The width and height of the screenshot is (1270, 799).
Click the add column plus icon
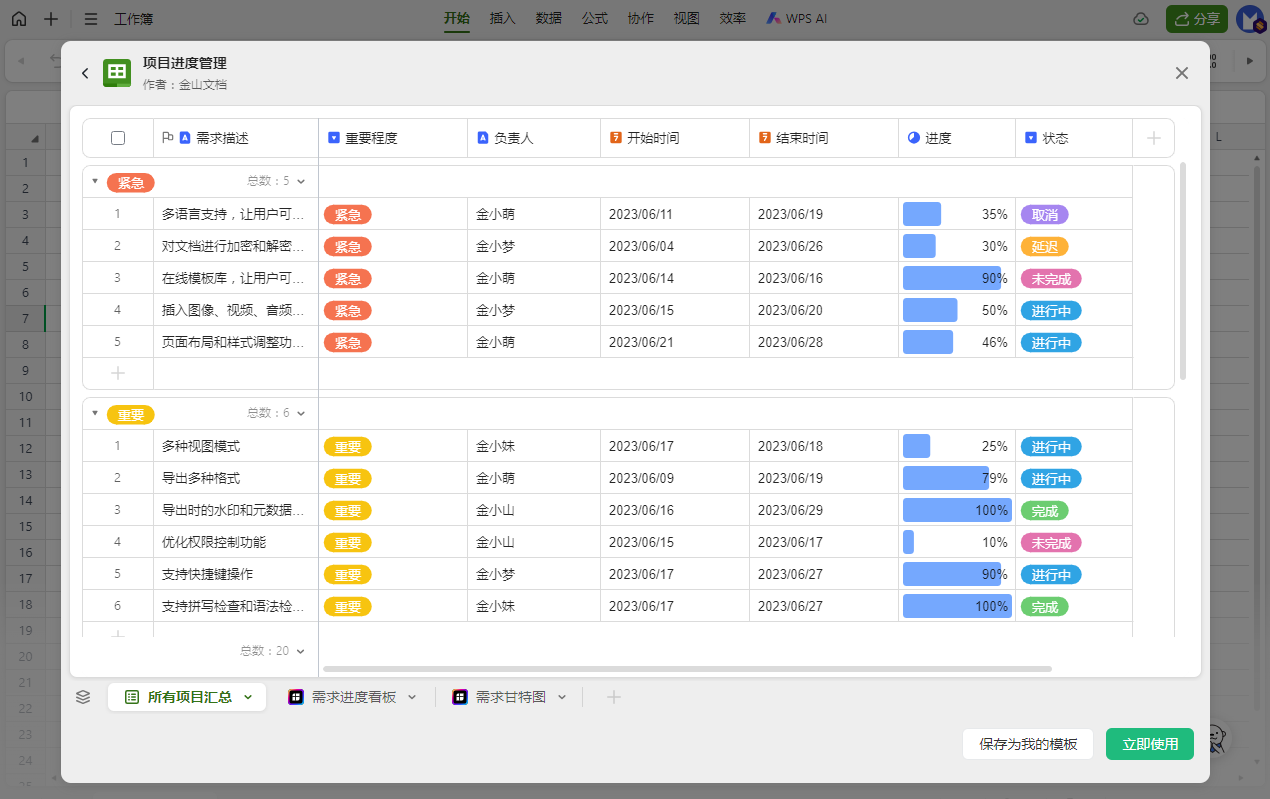(1153, 138)
